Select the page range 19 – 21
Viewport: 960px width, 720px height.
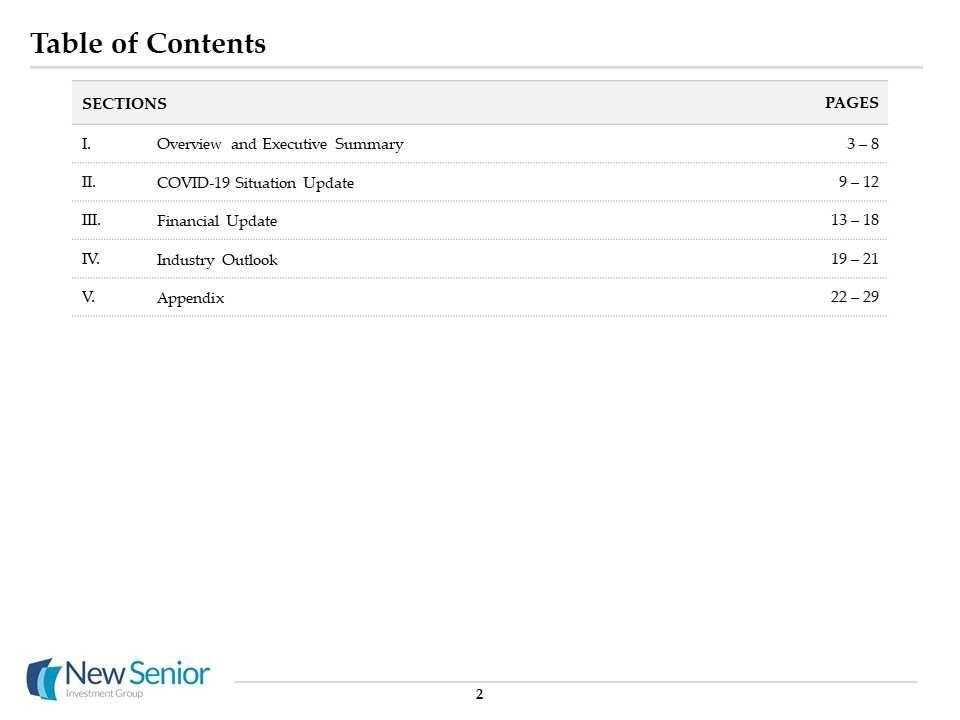pos(854,260)
